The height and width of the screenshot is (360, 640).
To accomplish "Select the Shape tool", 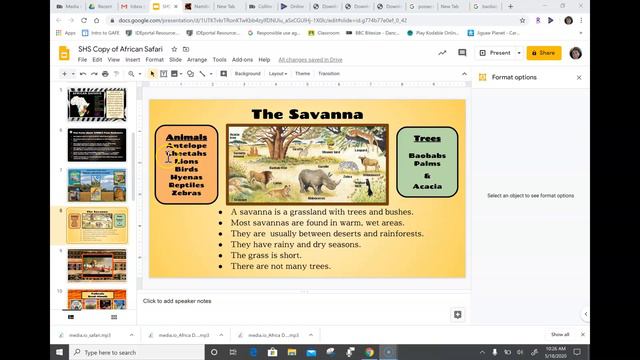I will [x=190, y=74].
